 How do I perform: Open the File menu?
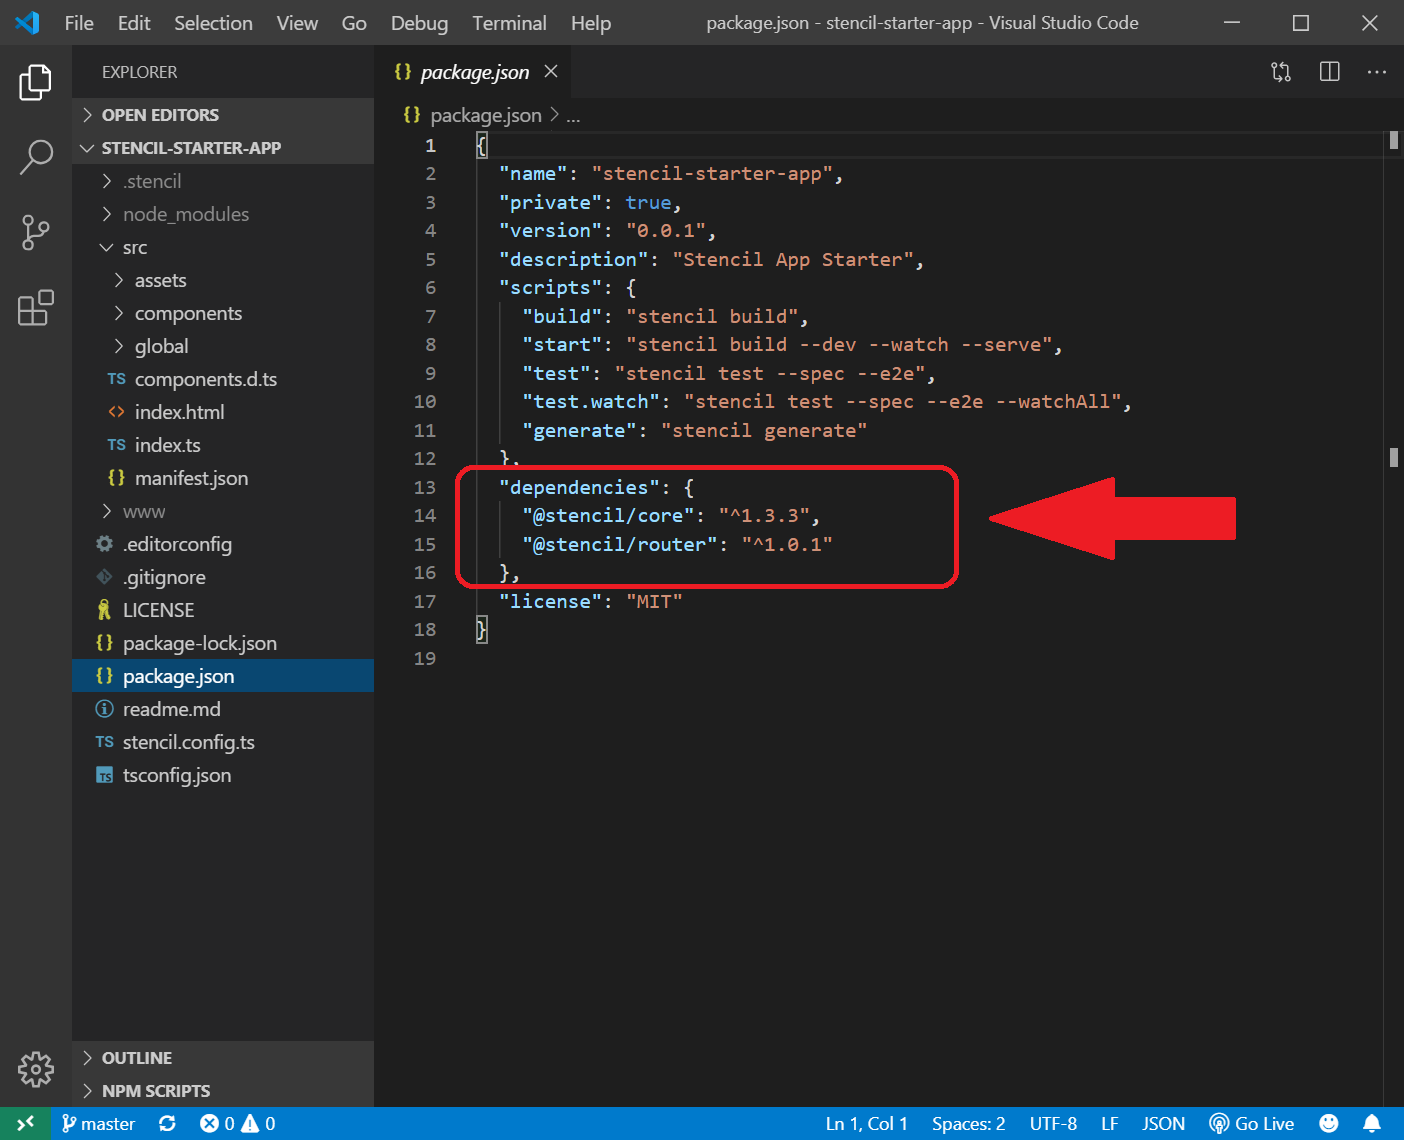pos(79,23)
